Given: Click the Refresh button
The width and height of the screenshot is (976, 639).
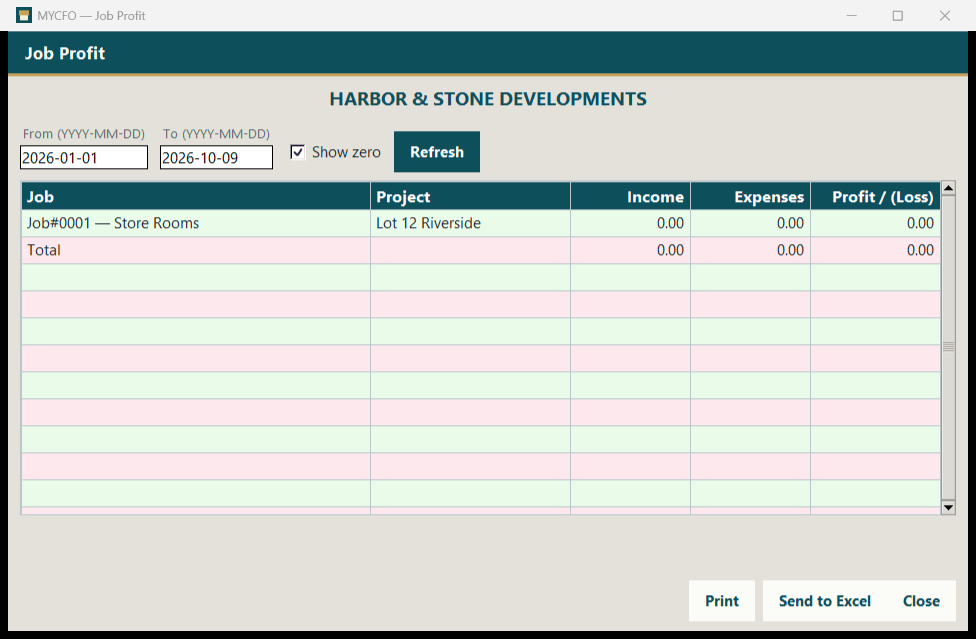Looking at the screenshot, I should [436, 152].
